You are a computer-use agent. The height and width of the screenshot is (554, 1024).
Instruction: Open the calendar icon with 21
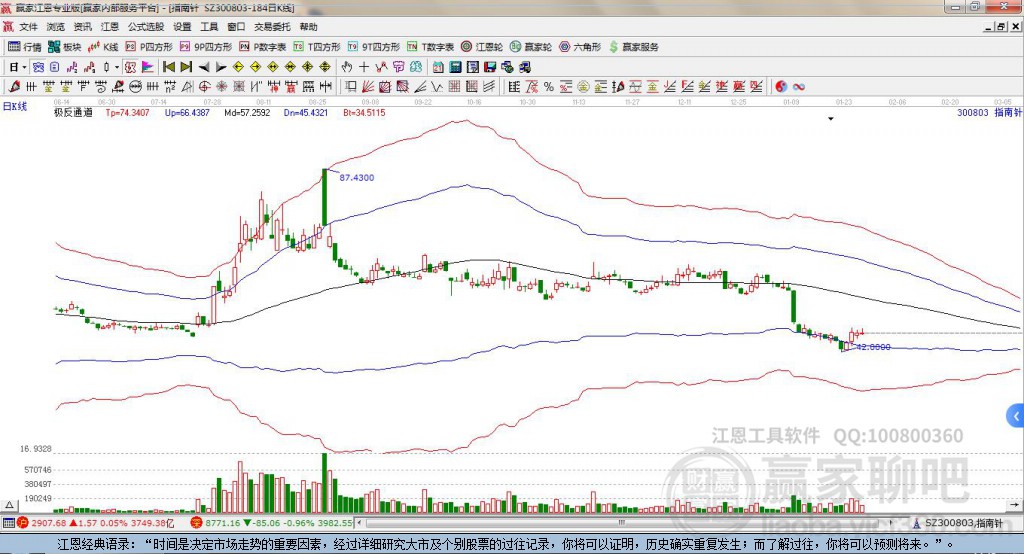[x=438, y=67]
